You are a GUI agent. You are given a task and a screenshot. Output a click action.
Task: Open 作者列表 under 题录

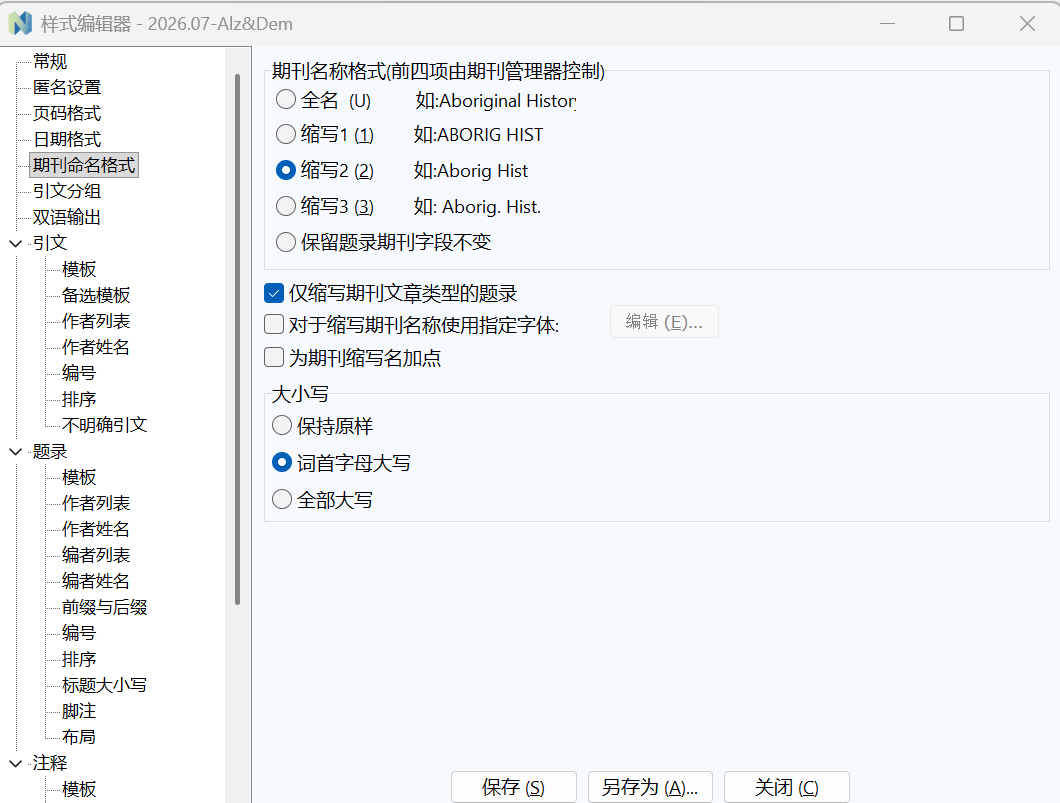tap(96, 503)
